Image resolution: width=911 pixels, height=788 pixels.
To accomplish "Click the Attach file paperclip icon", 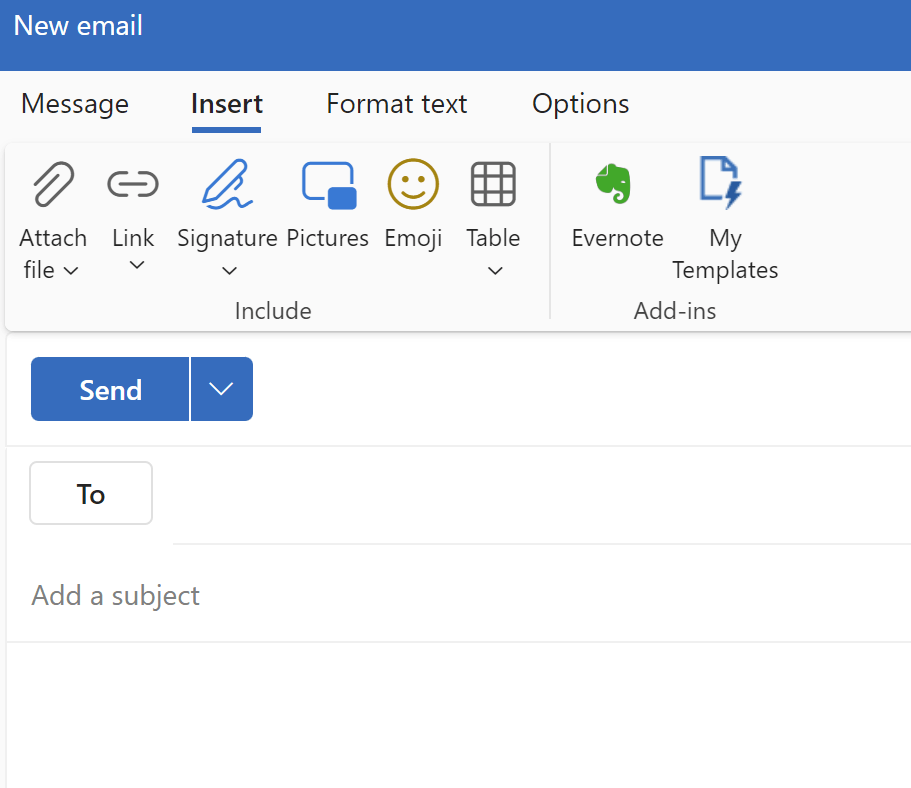I will [x=53, y=184].
